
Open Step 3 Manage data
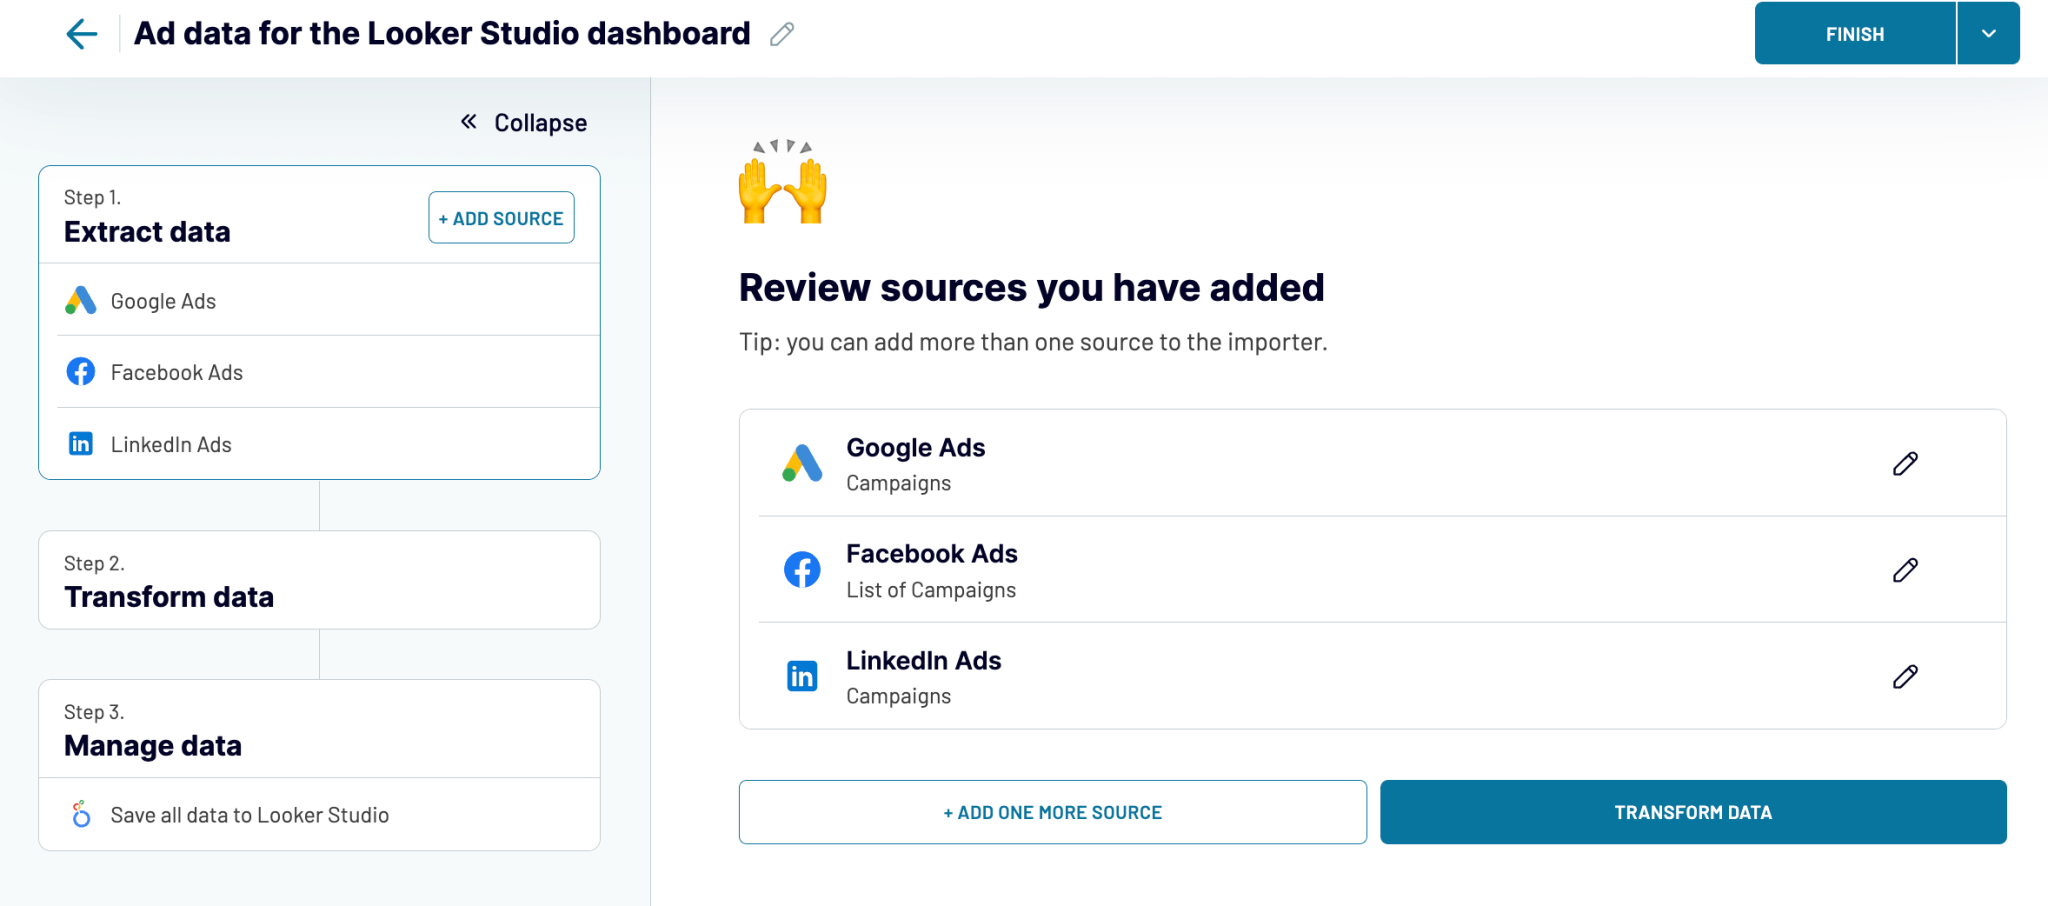[319, 729]
